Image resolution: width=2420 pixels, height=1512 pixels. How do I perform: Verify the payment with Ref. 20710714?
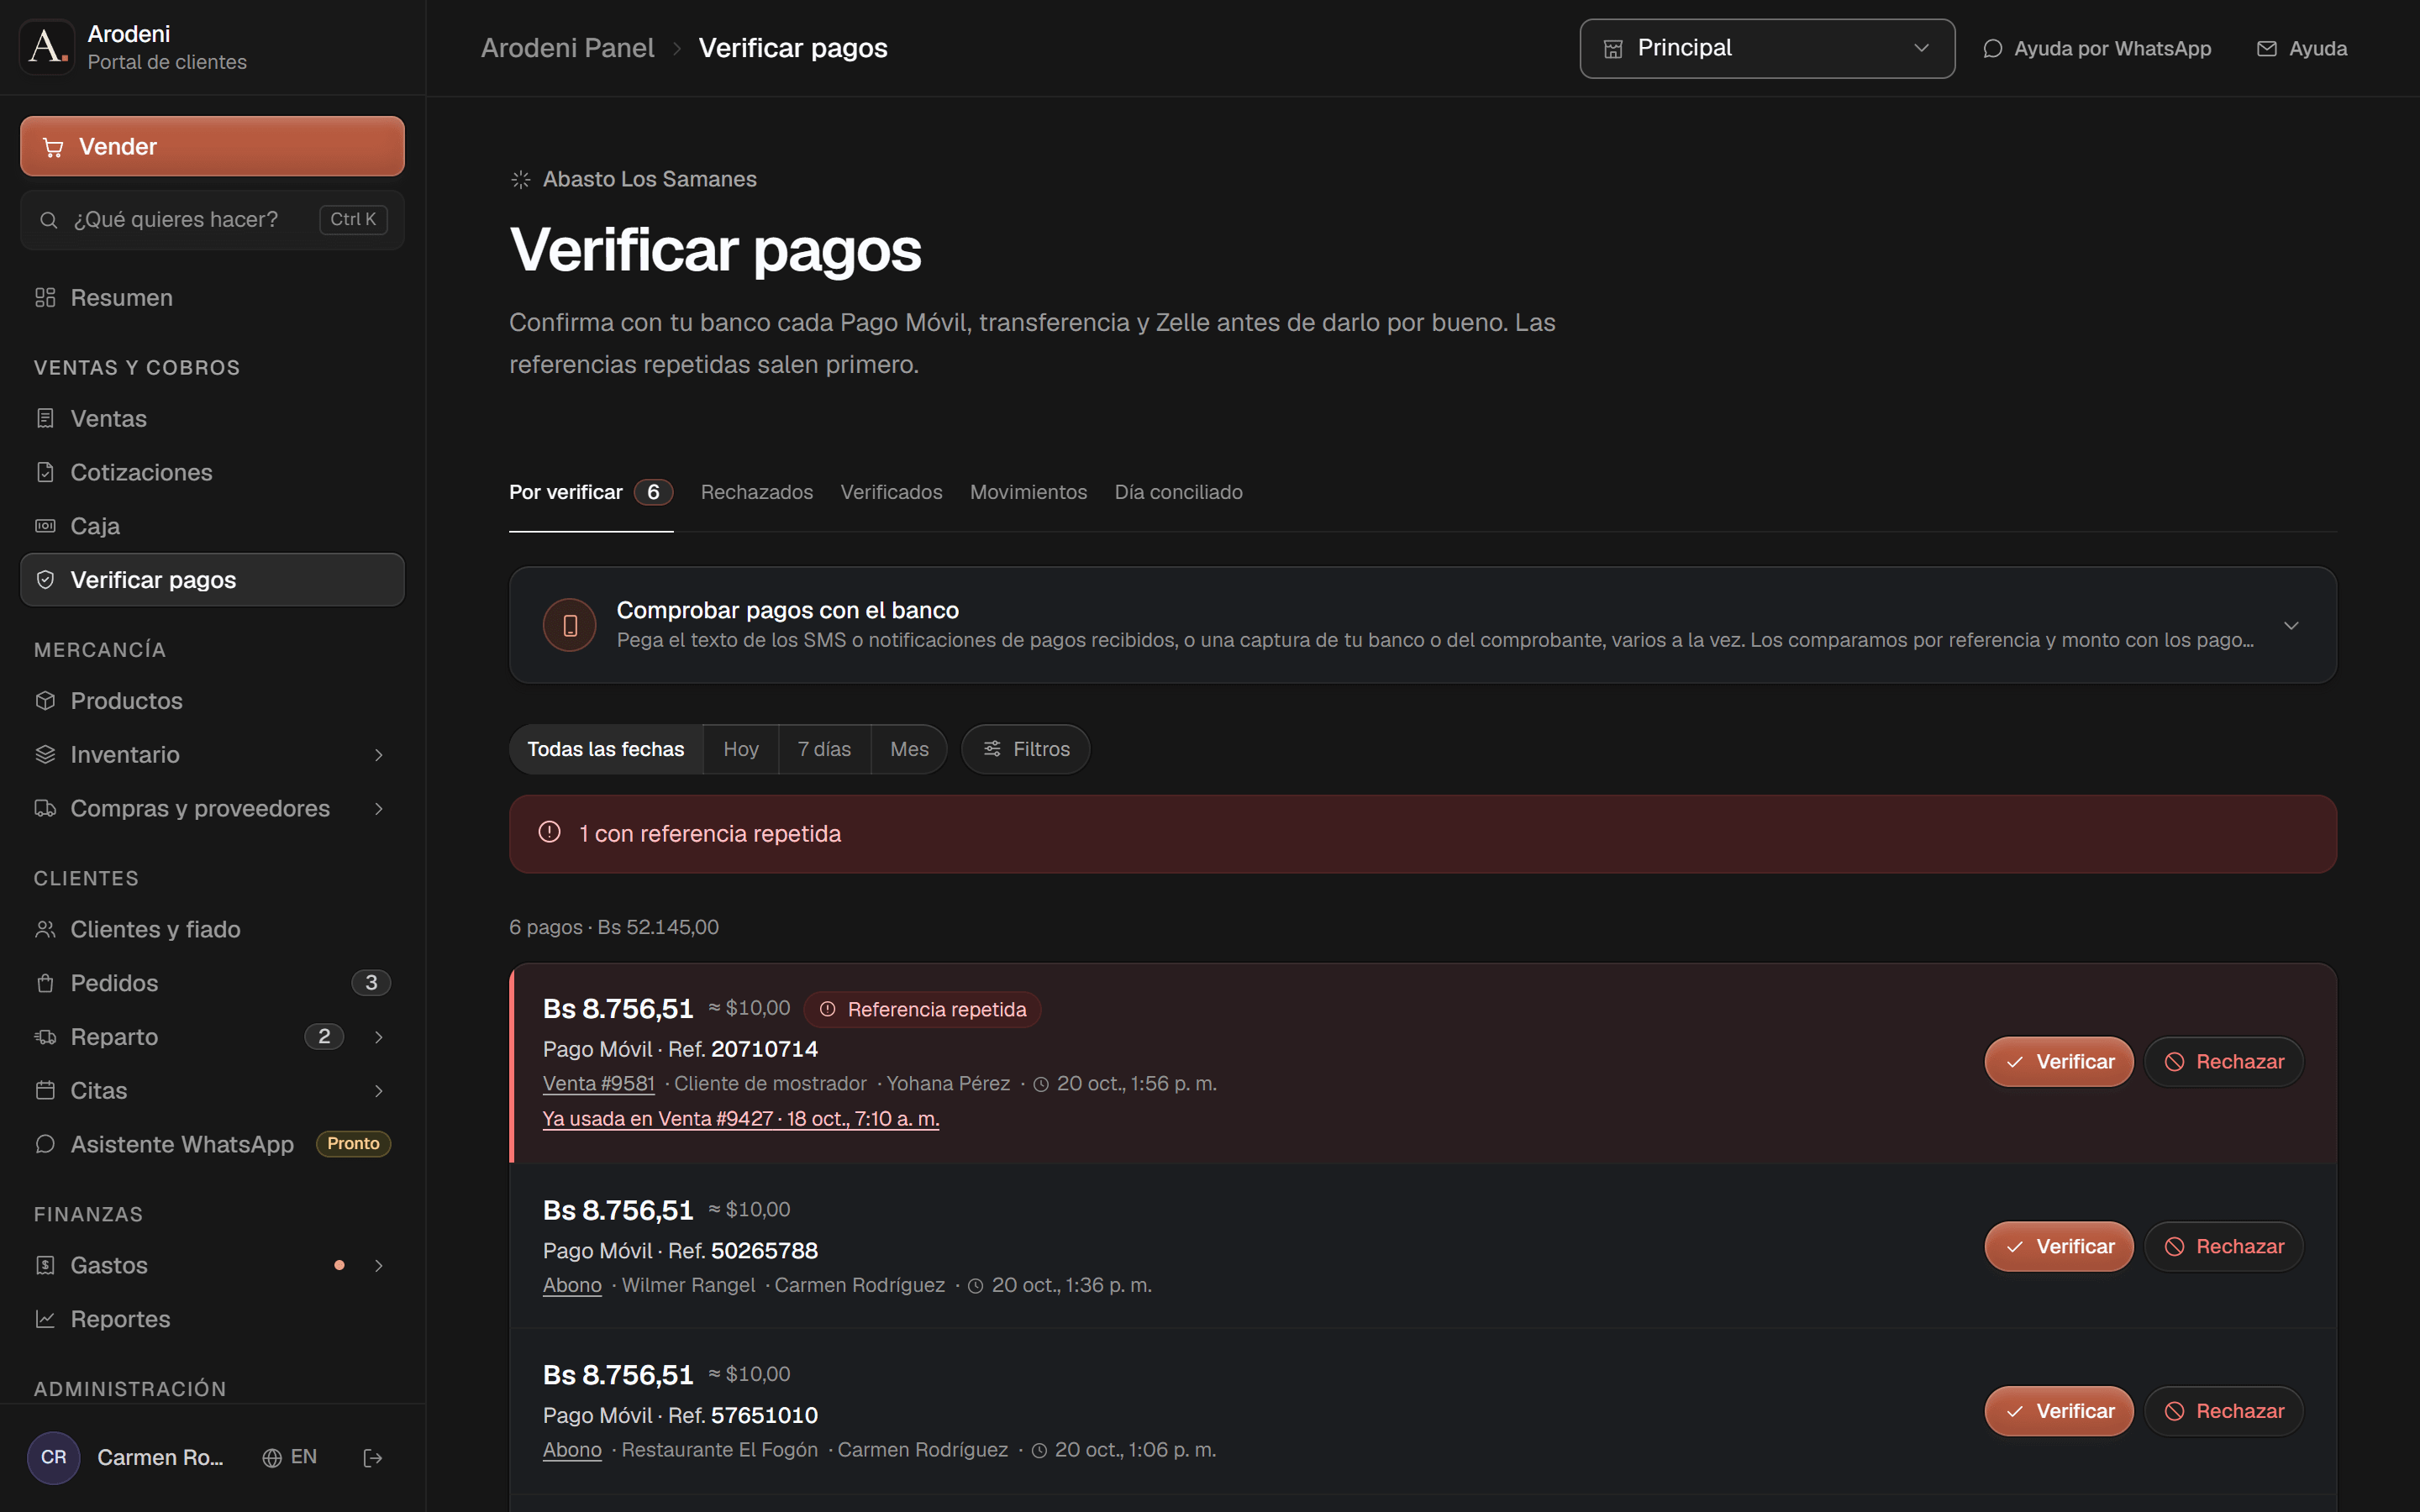(x=2059, y=1062)
